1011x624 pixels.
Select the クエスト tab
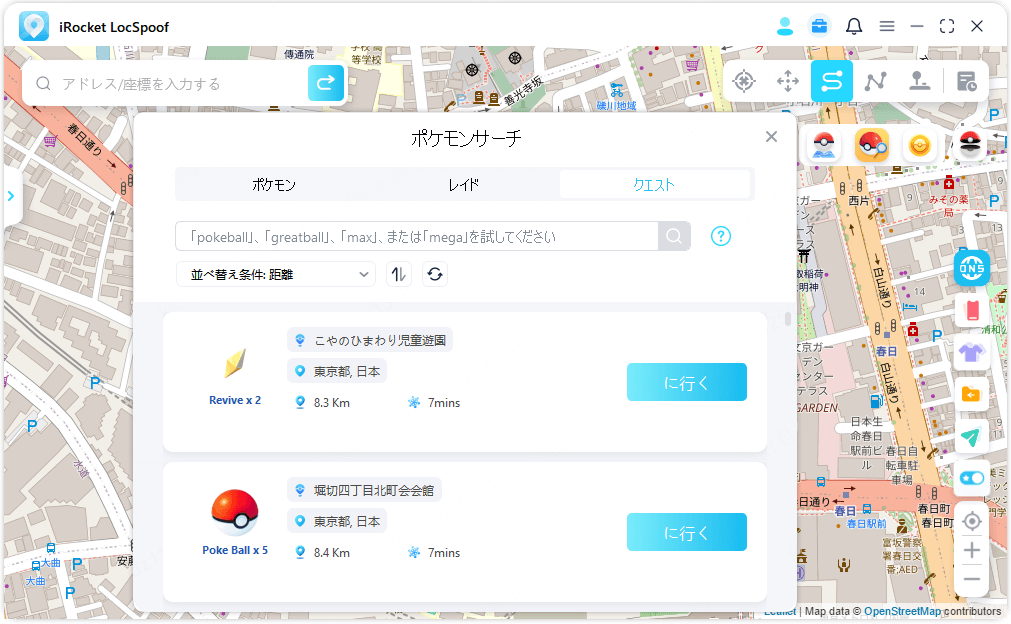pyautogui.click(x=654, y=185)
